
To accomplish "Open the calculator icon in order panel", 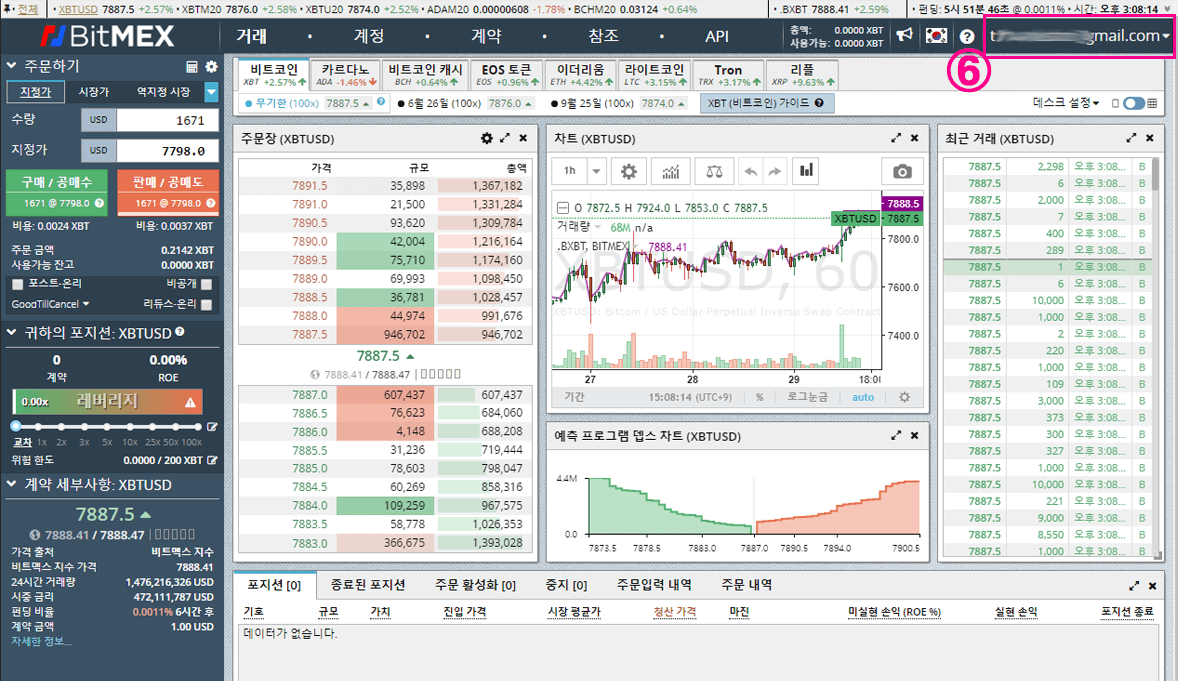I will 192,67.
